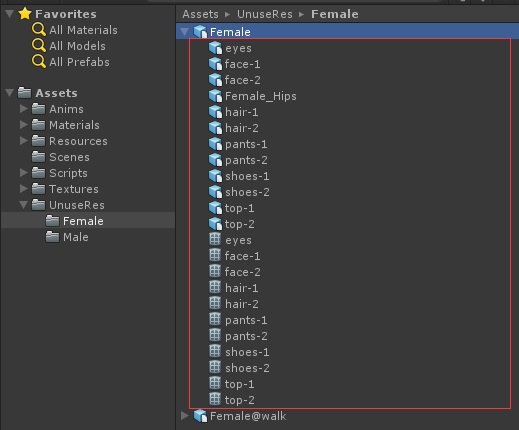Click the eyes mesh grid icon
The image size is (519, 430).
click(215, 239)
